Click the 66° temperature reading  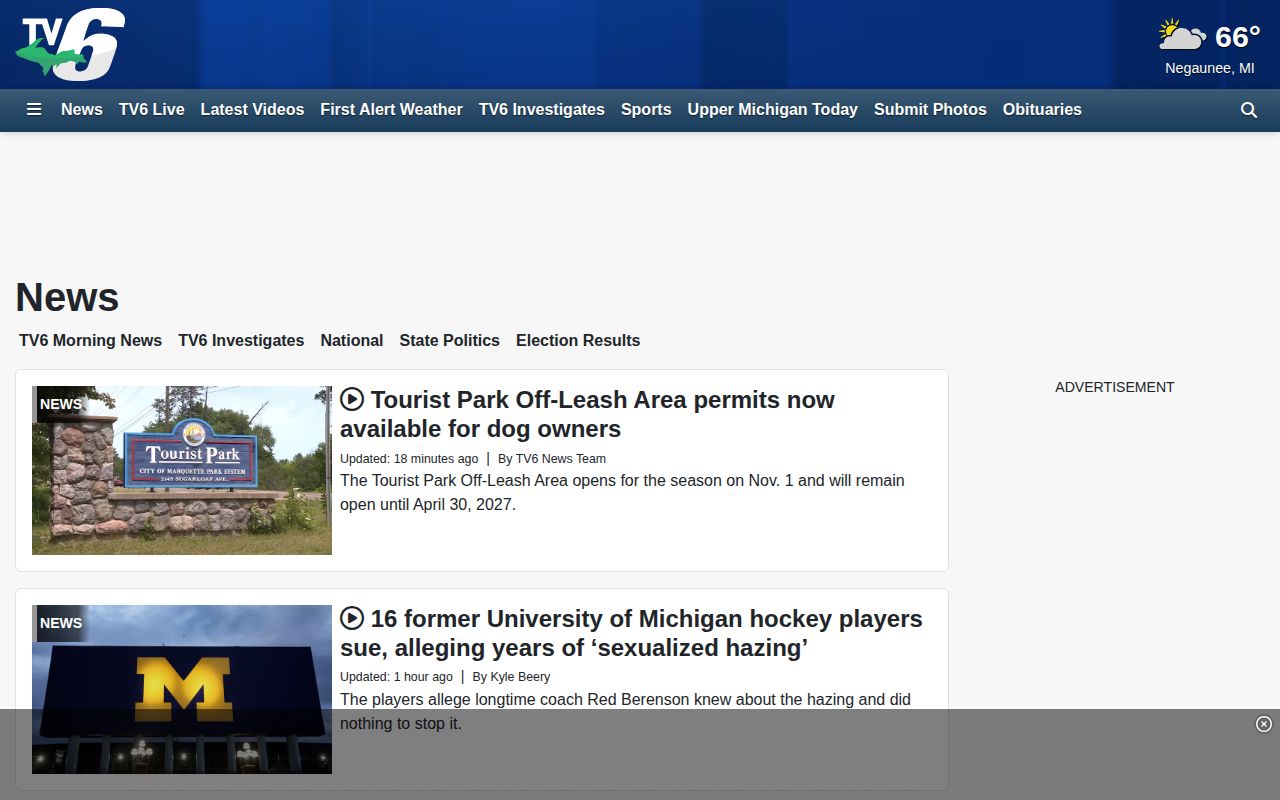(x=1237, y=37)
